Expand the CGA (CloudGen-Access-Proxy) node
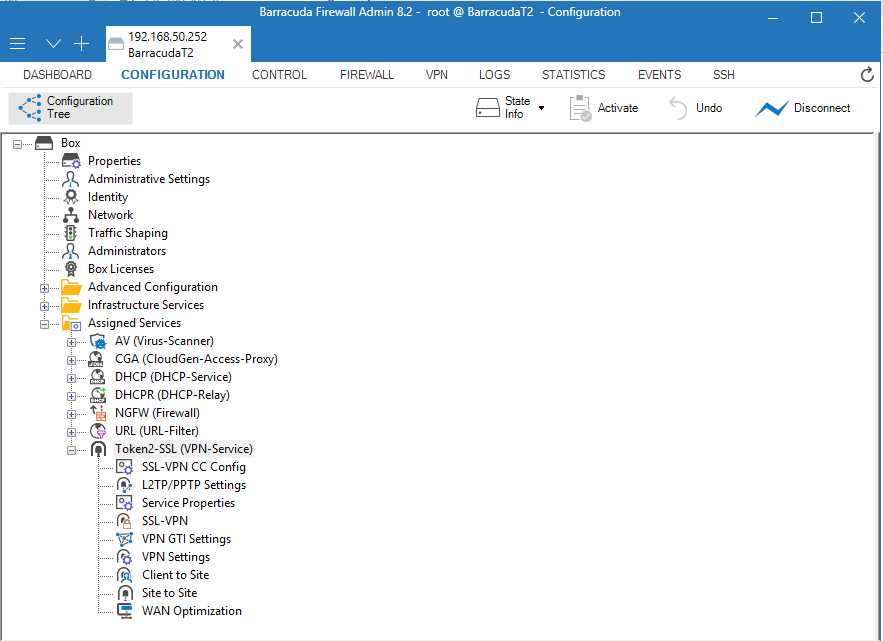 (72, 360)
